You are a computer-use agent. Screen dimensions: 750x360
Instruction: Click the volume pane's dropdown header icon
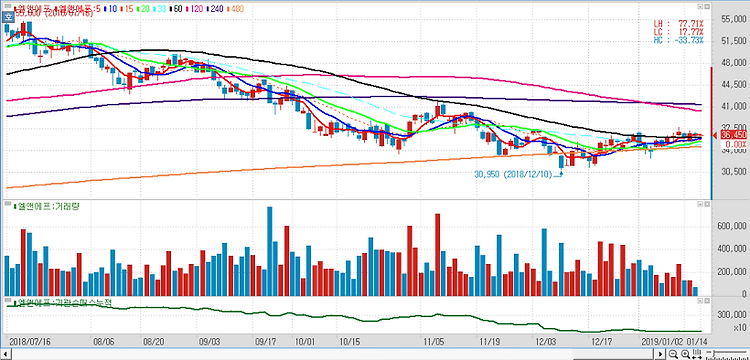700,204
